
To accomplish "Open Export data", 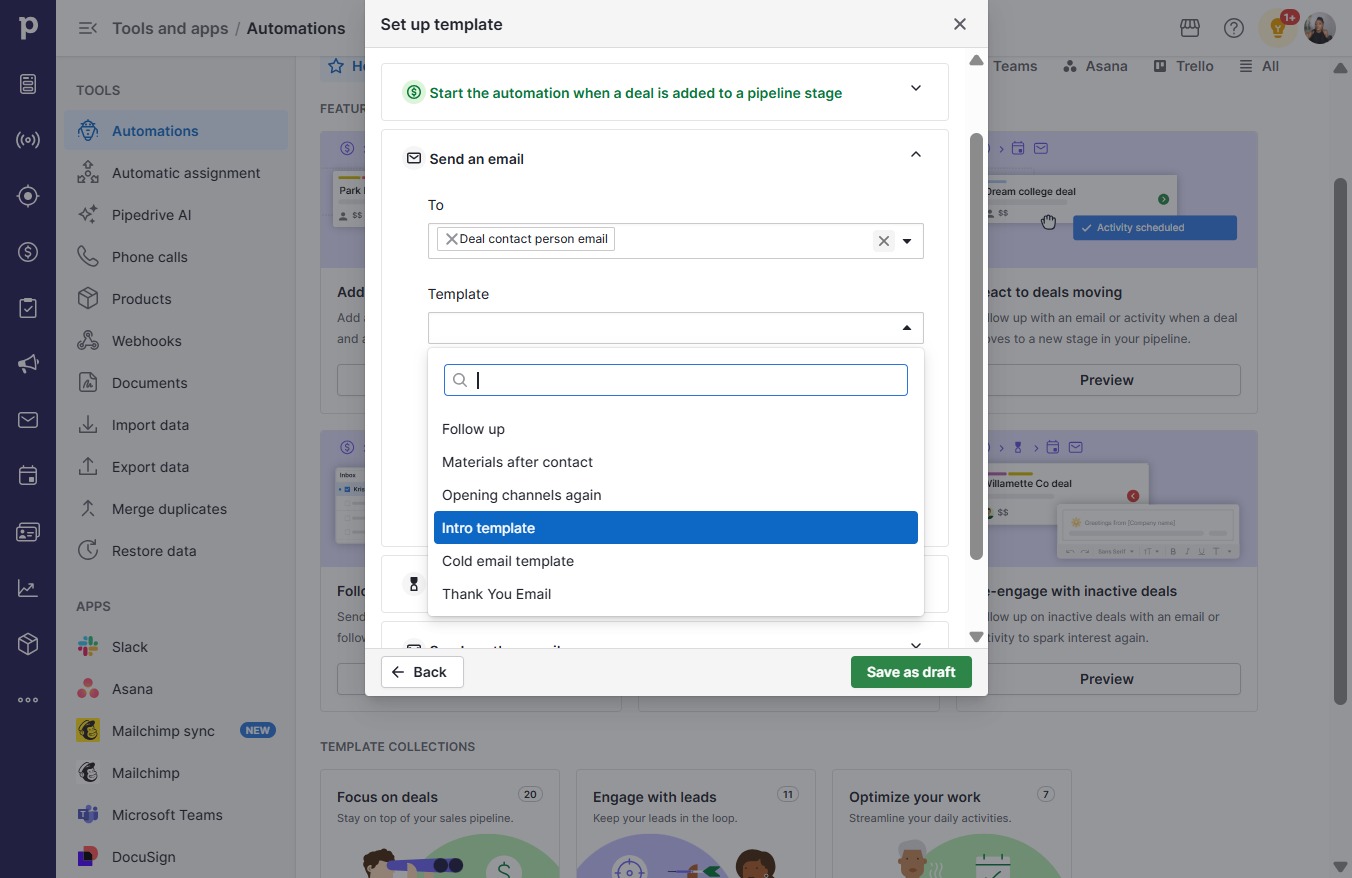I will pos(176,467).
